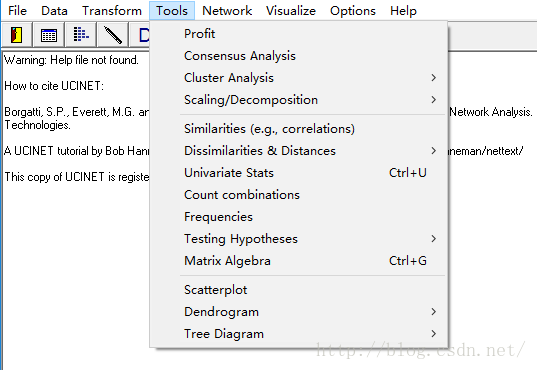Choose Consensus Analysis menu entry

coord(299,56)
